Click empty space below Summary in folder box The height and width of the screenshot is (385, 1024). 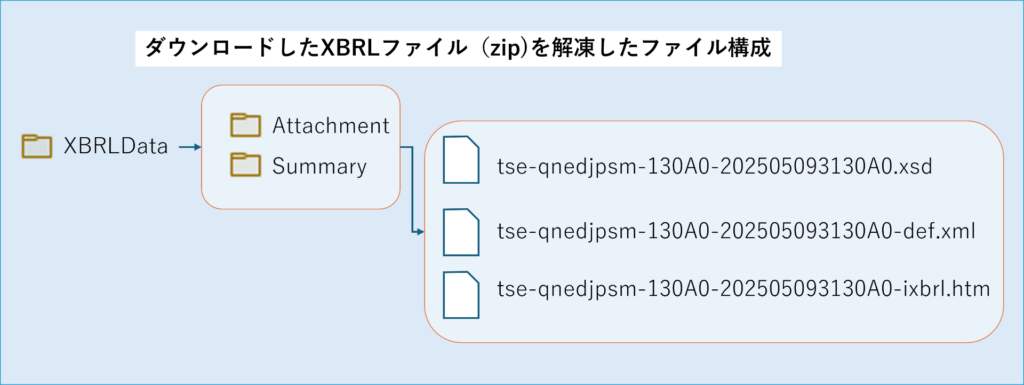(x=300, y=194)
